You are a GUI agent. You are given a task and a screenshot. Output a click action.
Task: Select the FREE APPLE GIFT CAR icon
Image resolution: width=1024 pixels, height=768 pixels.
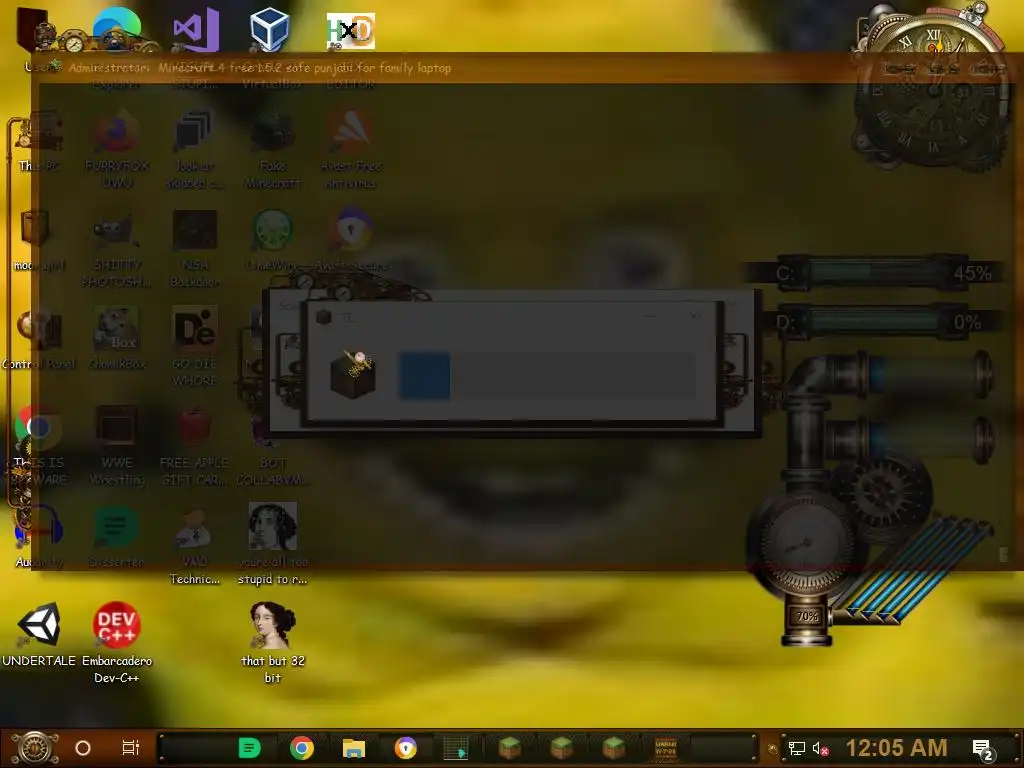195,427
